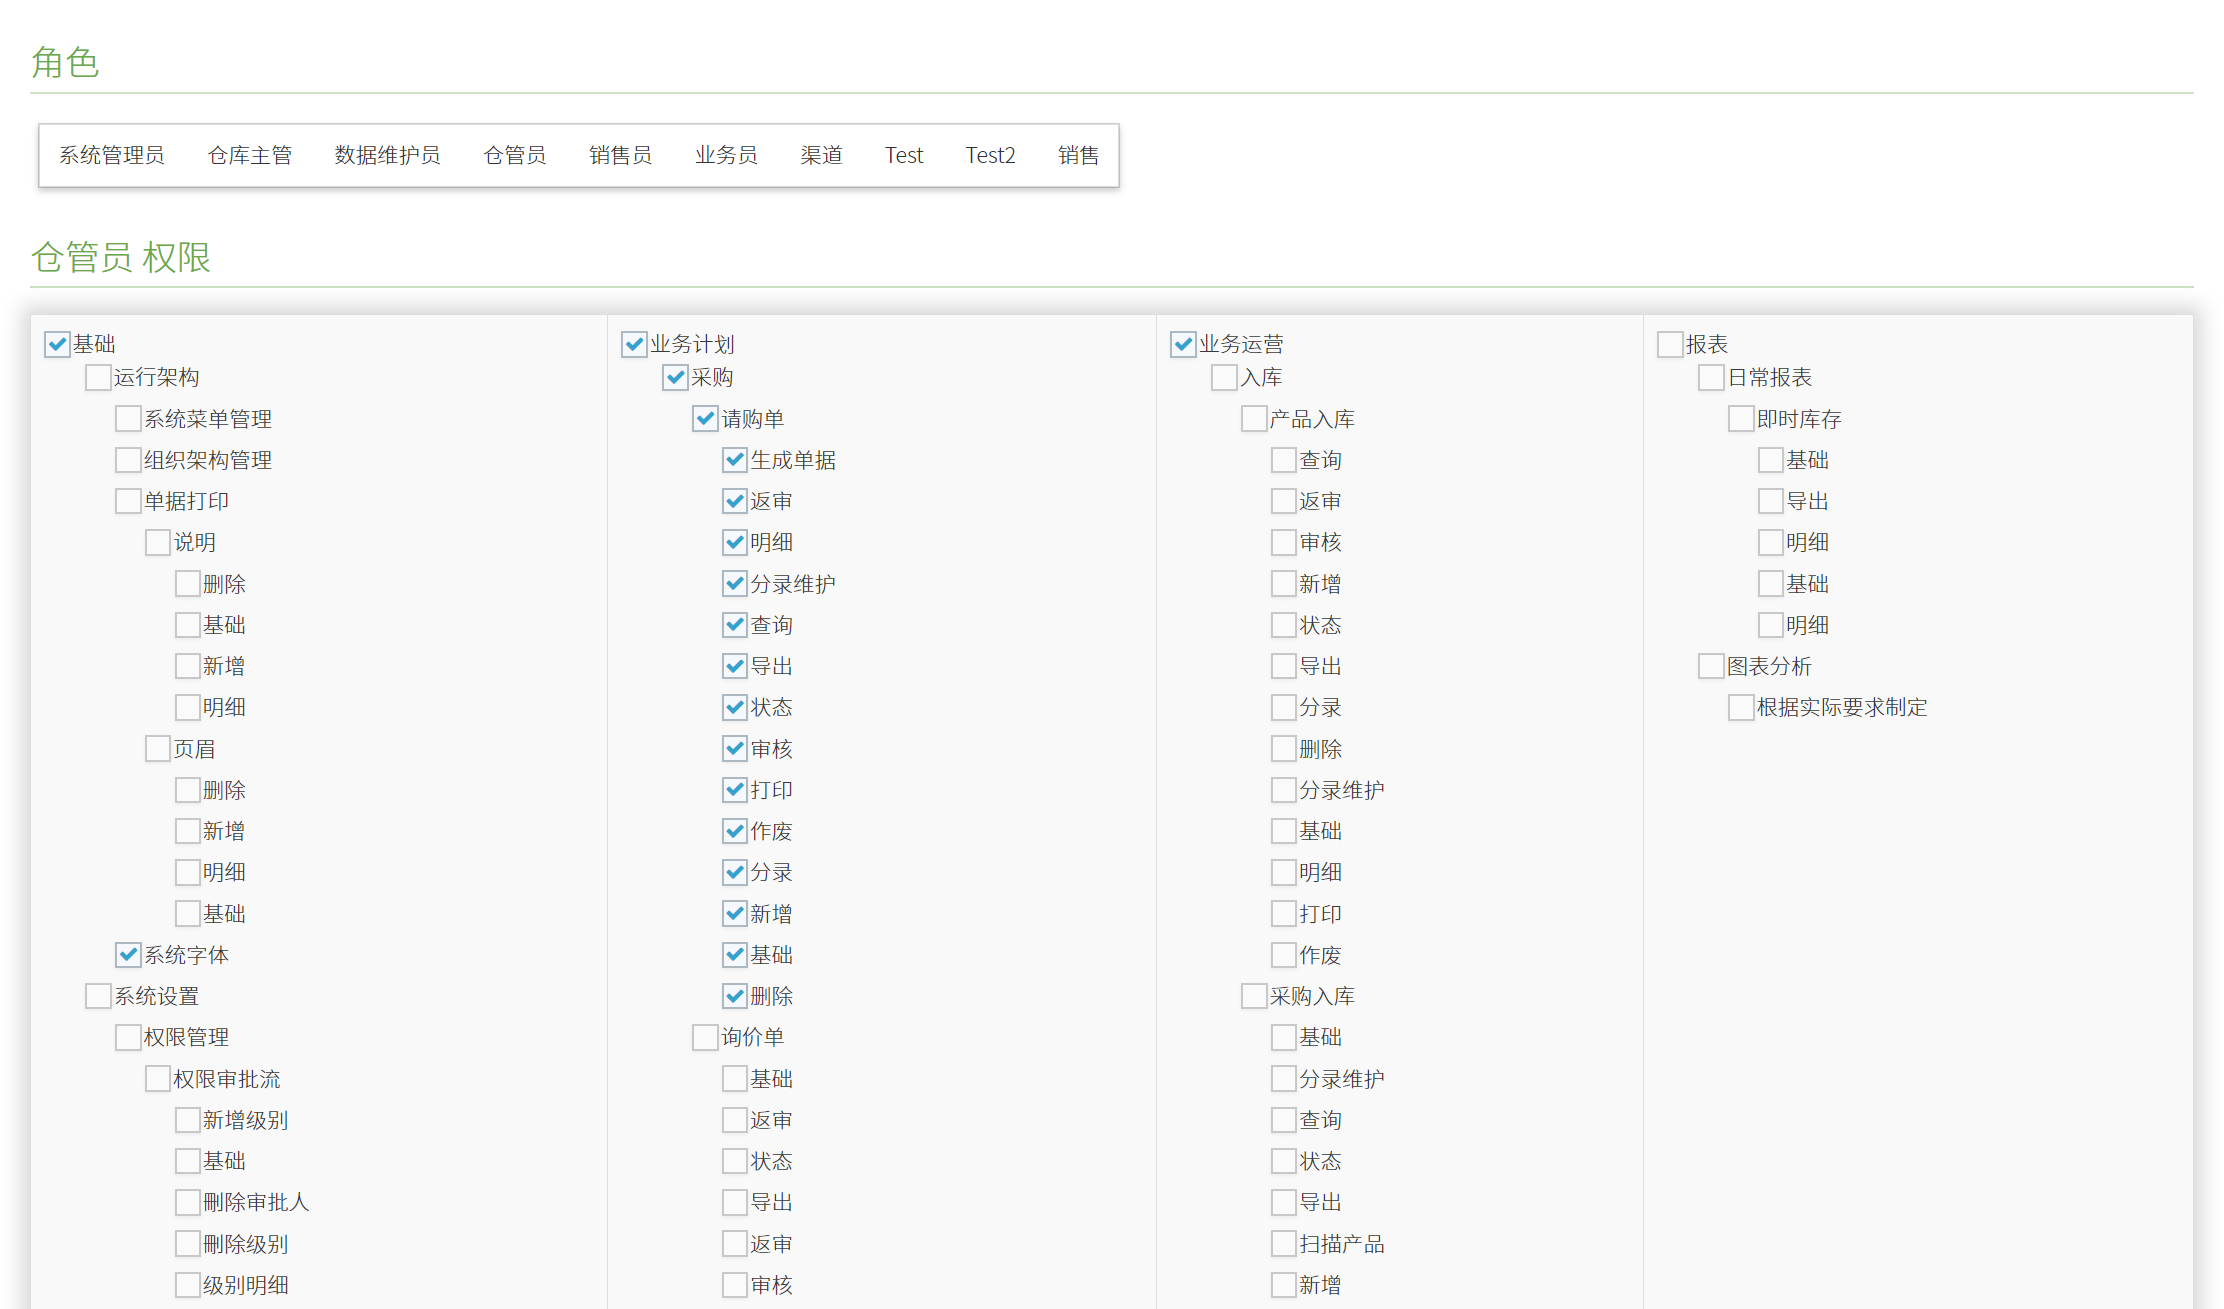Image resolution: width=2224 pixels, height=1309 pixels.
Task: Check the 说明 checkbox under 单据打印
Action: pyautogui.click(x=158, y=542)
